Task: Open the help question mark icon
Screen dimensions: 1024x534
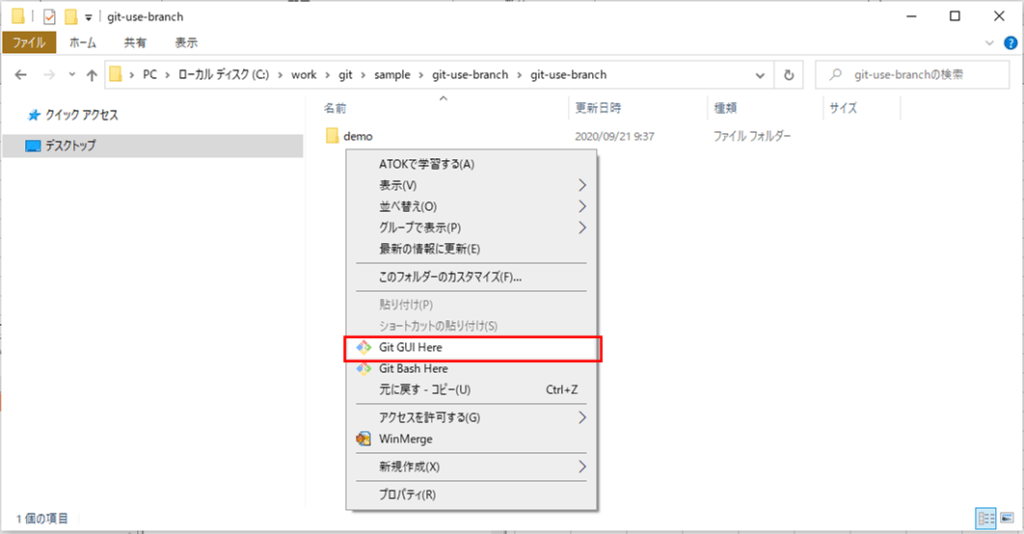Action: point(1009,42)
